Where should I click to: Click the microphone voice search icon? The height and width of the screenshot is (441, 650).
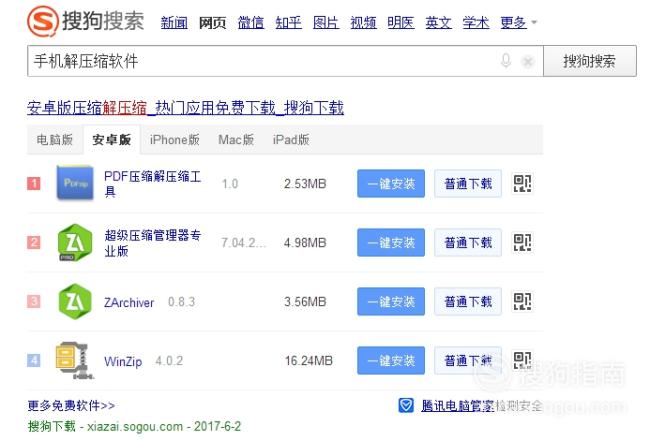point(506,61)
